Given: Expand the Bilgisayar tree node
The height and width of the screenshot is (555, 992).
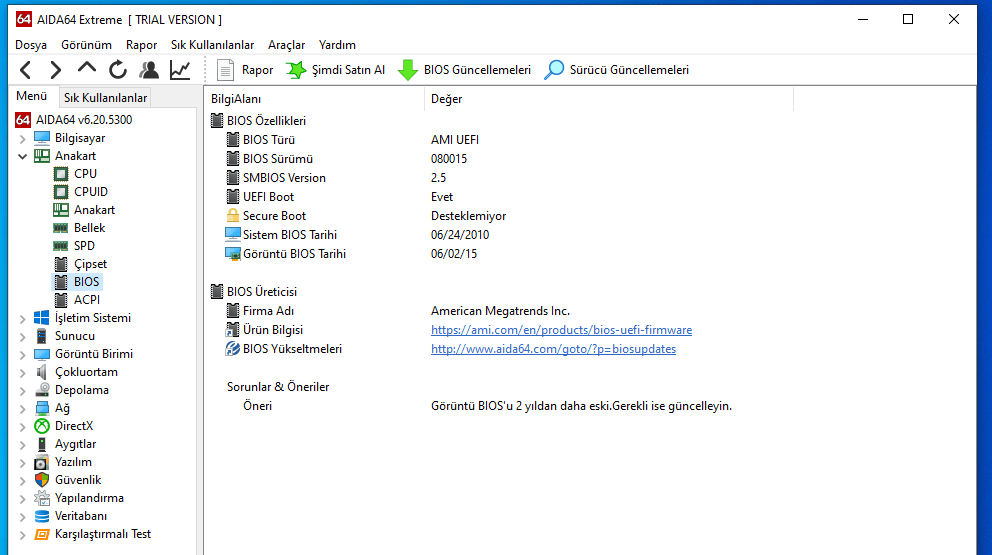Looking at the screenshot, I should click(23, 138).
